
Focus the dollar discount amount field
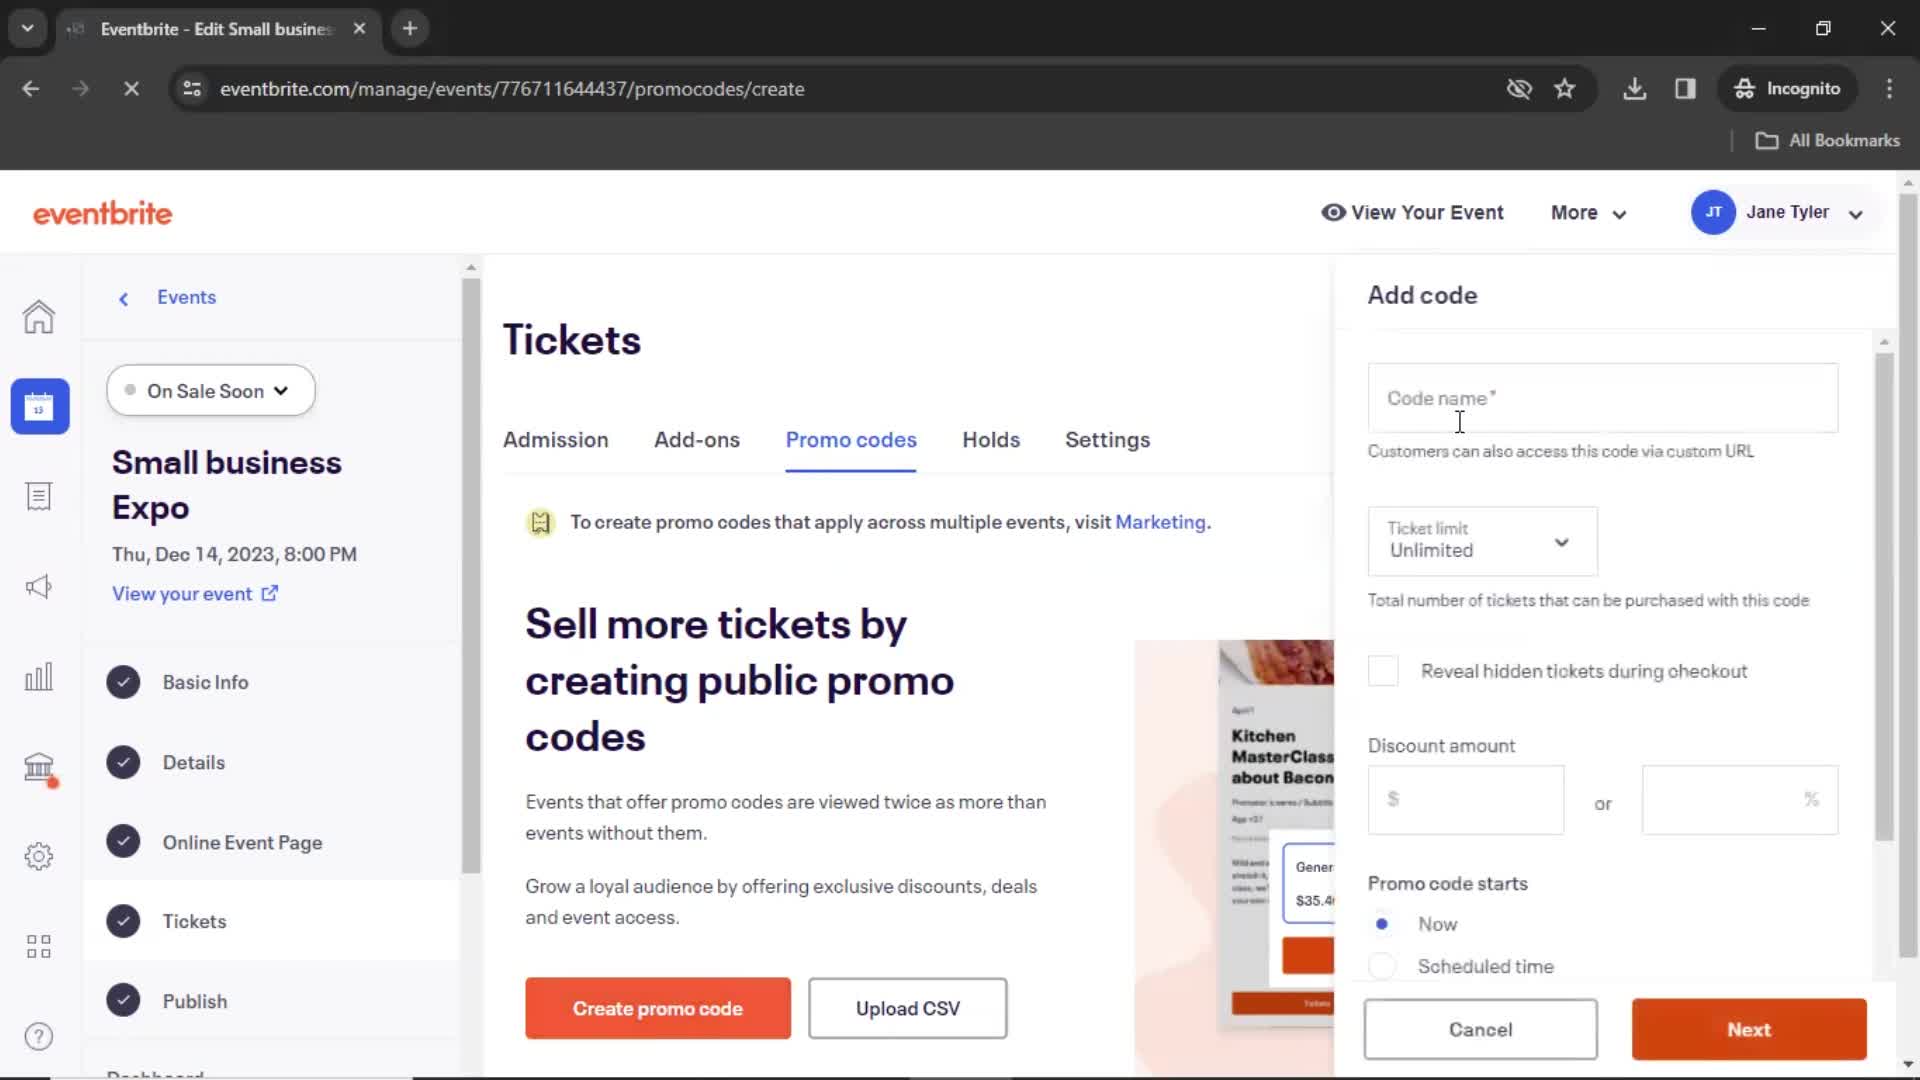(x=1465, y=800)
